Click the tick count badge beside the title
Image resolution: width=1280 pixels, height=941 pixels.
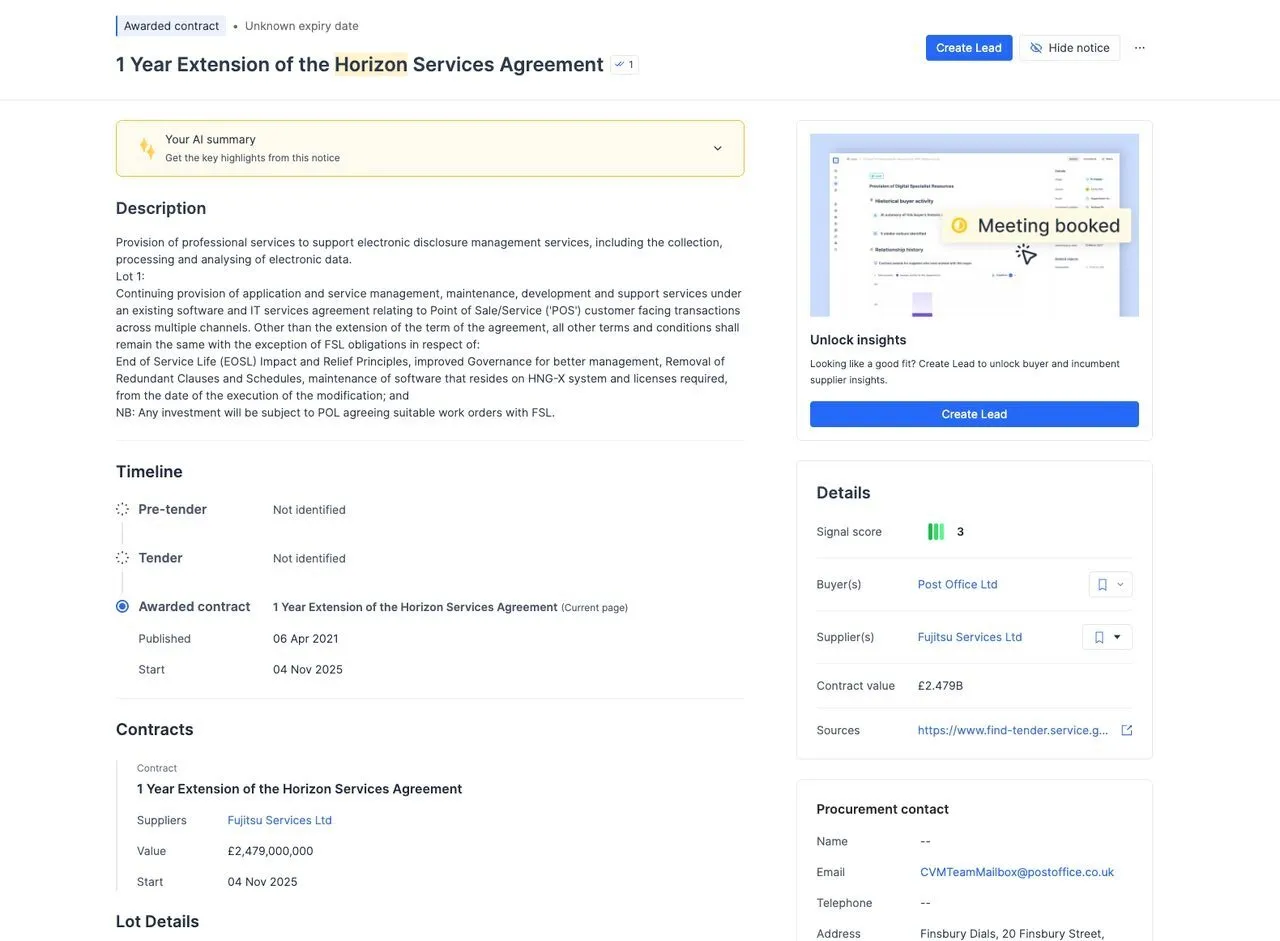[625, 65]
